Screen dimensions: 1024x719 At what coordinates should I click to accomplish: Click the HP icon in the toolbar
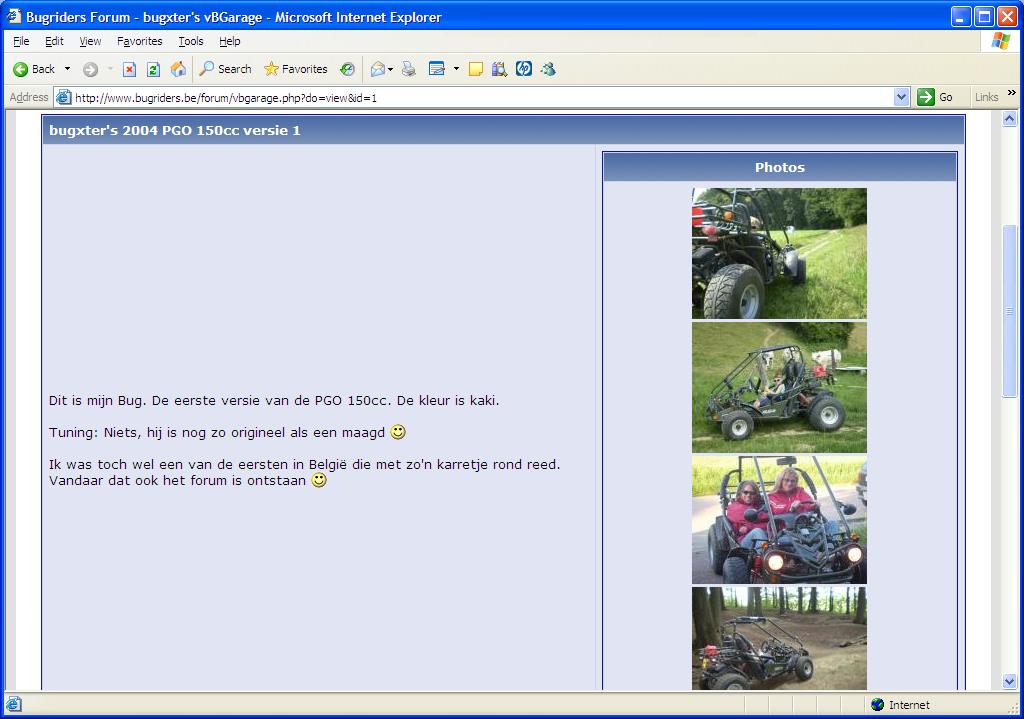pos(524,69)
